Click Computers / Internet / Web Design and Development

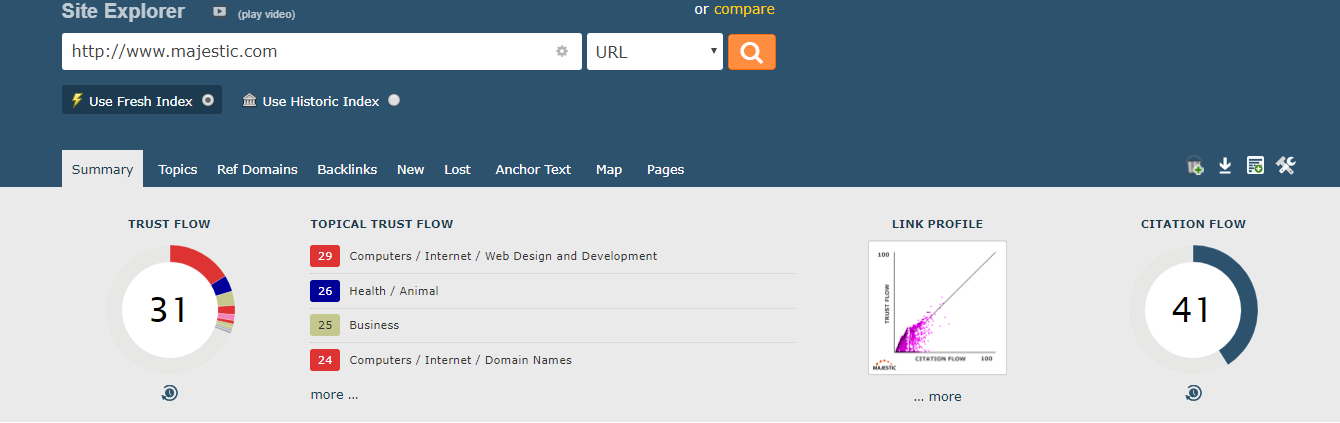click(x=503, y=256)
